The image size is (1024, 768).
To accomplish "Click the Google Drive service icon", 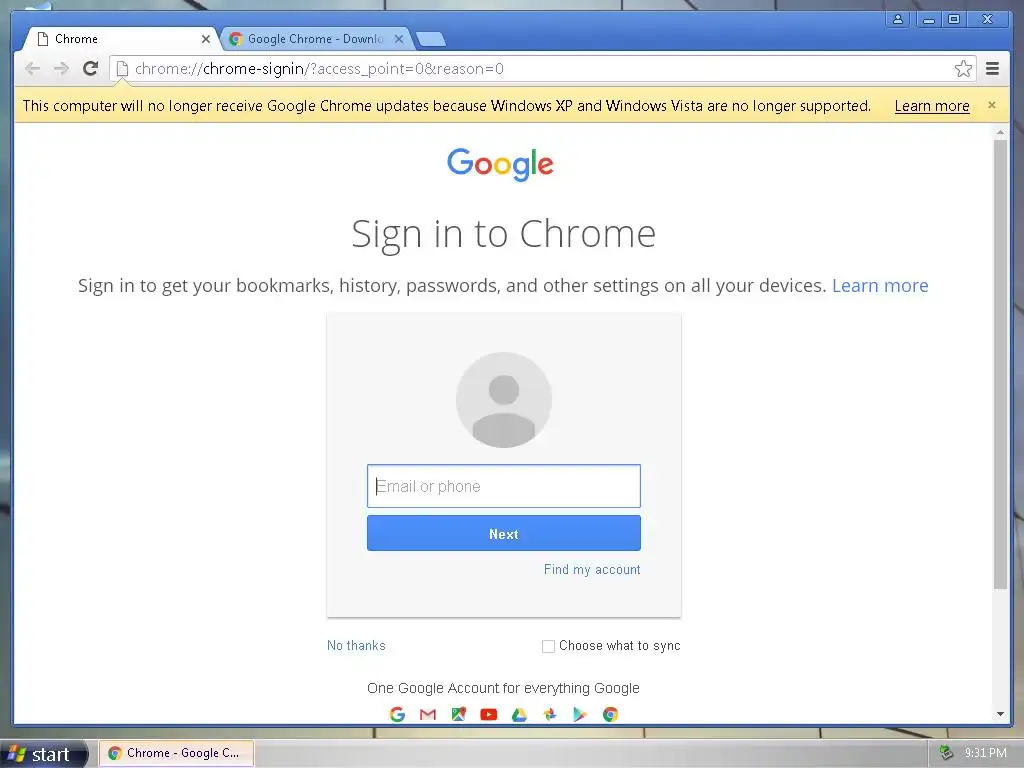I will tap(519, 714).
